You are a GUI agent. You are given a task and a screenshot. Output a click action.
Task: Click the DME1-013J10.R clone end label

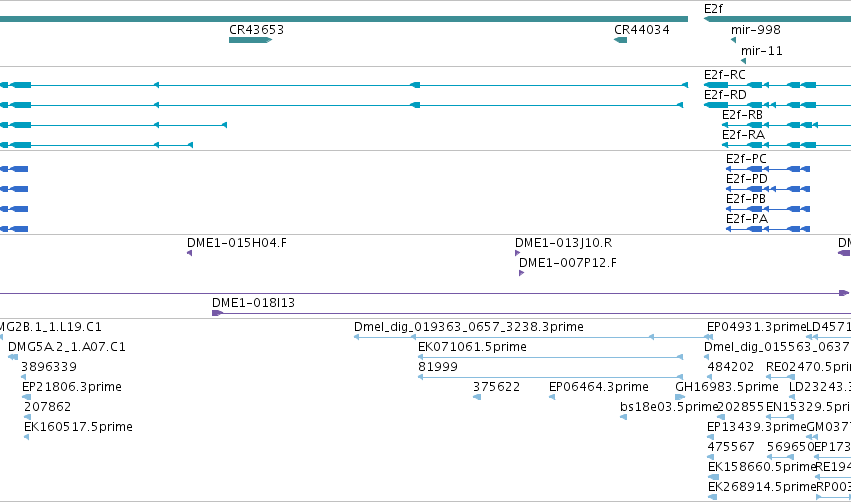(563, 243)
